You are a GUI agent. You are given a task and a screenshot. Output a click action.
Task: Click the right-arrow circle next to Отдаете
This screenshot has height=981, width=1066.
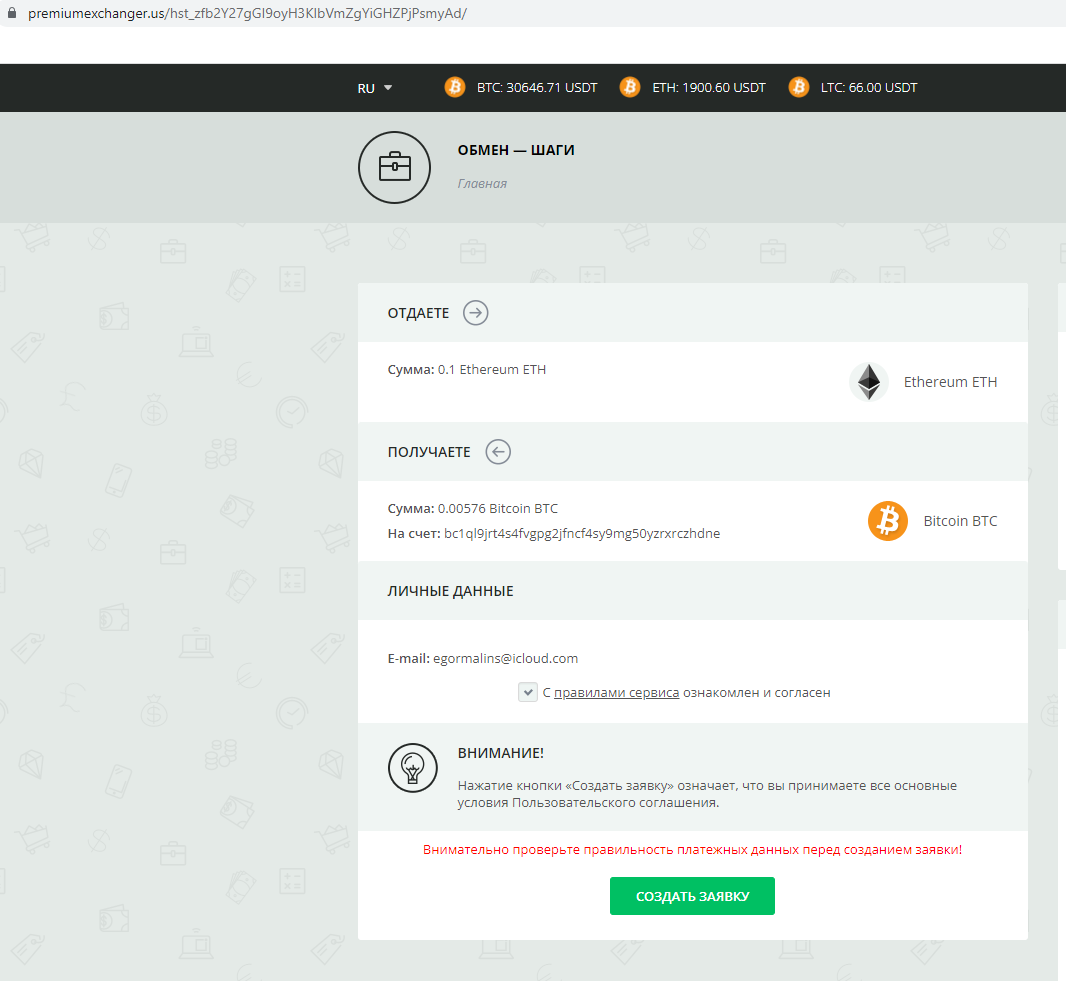476,313
